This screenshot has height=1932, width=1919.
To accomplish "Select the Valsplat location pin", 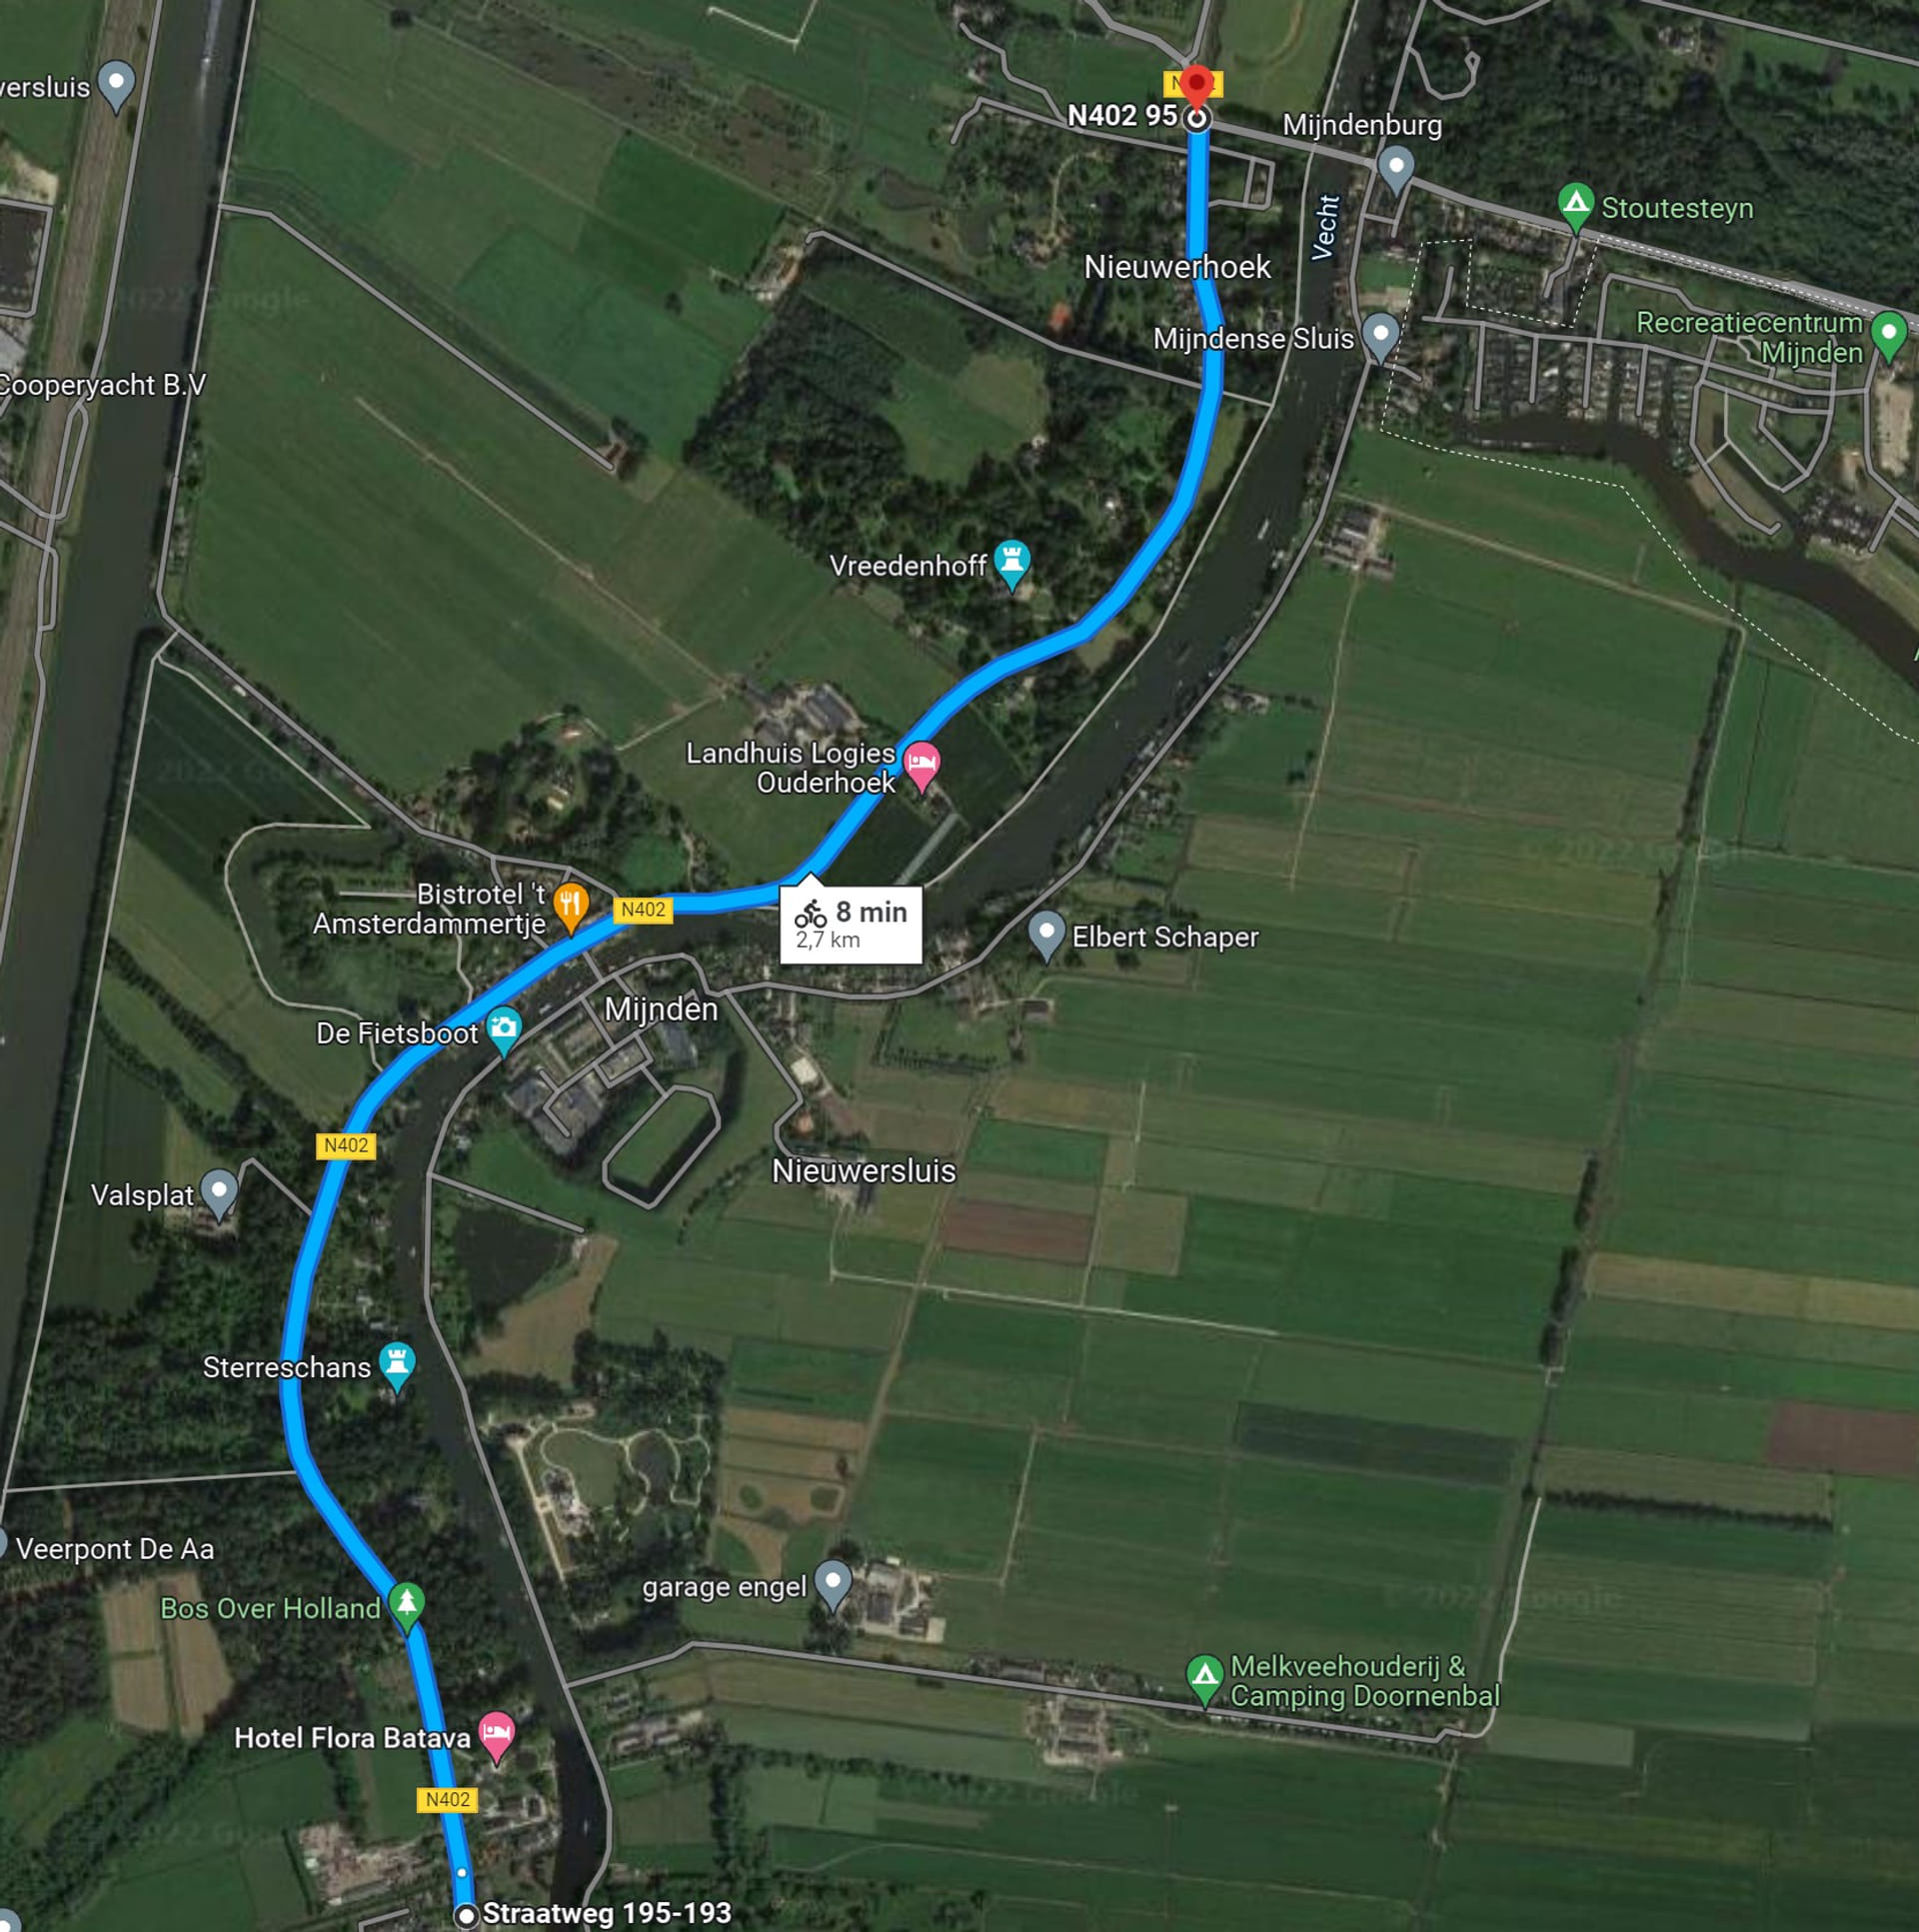I will point(219,1194).
